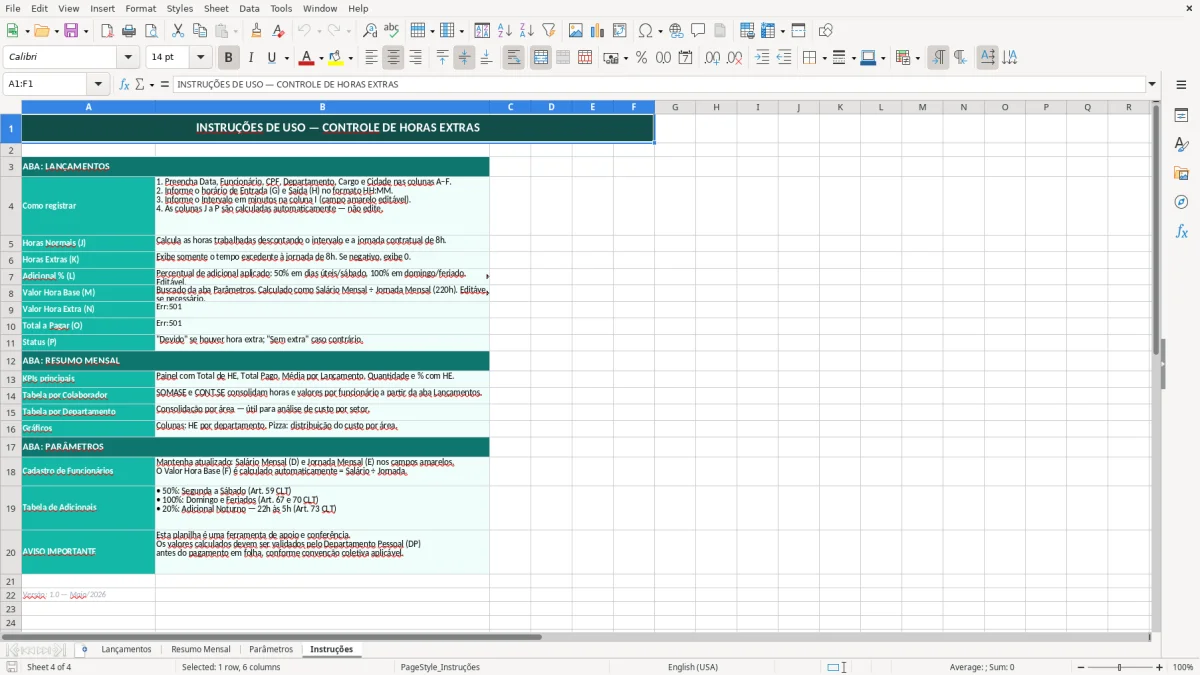Open Print Preview
The width and height of the screenshot is (1200, 675).
pos(150,31)
